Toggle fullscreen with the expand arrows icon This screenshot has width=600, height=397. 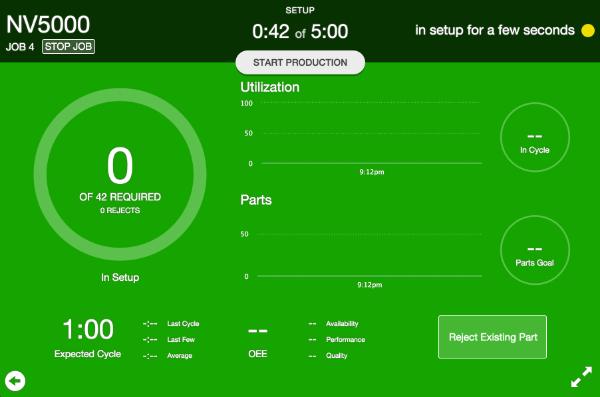[x=581, y=377]
